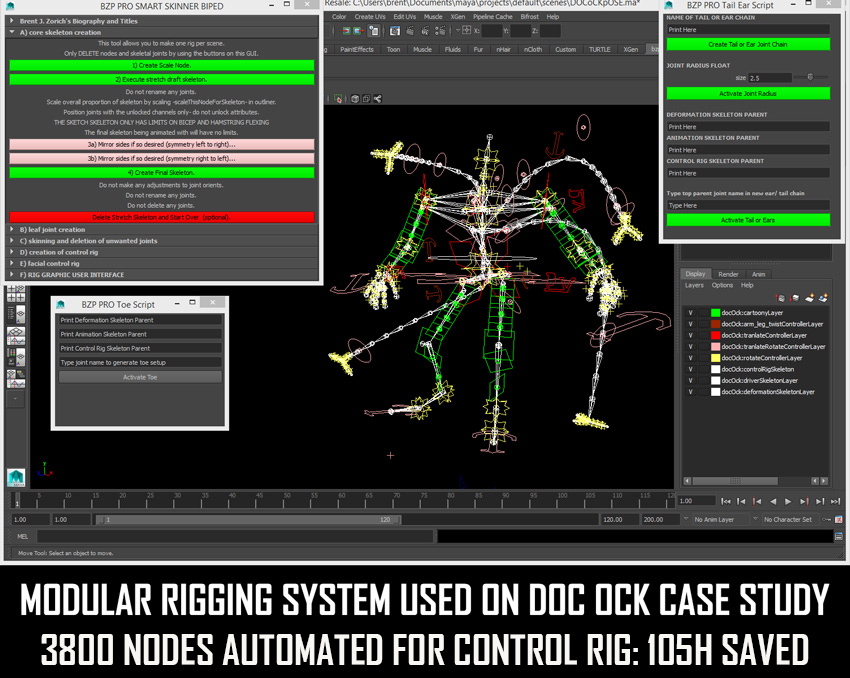850x678 pixels.
Task: Click the move layer up icon
Action: (780, 298)
